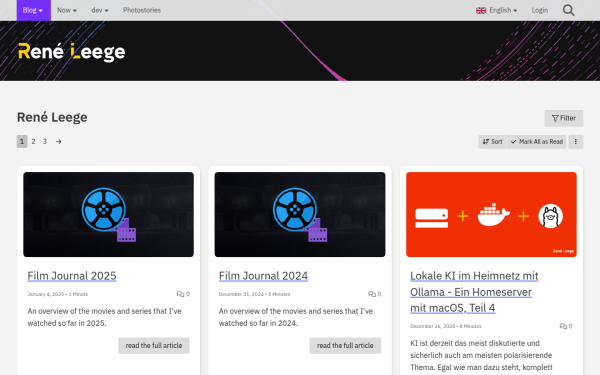Click the date 'December 31, 2024'
600x375 pixels.
(241, 294)
